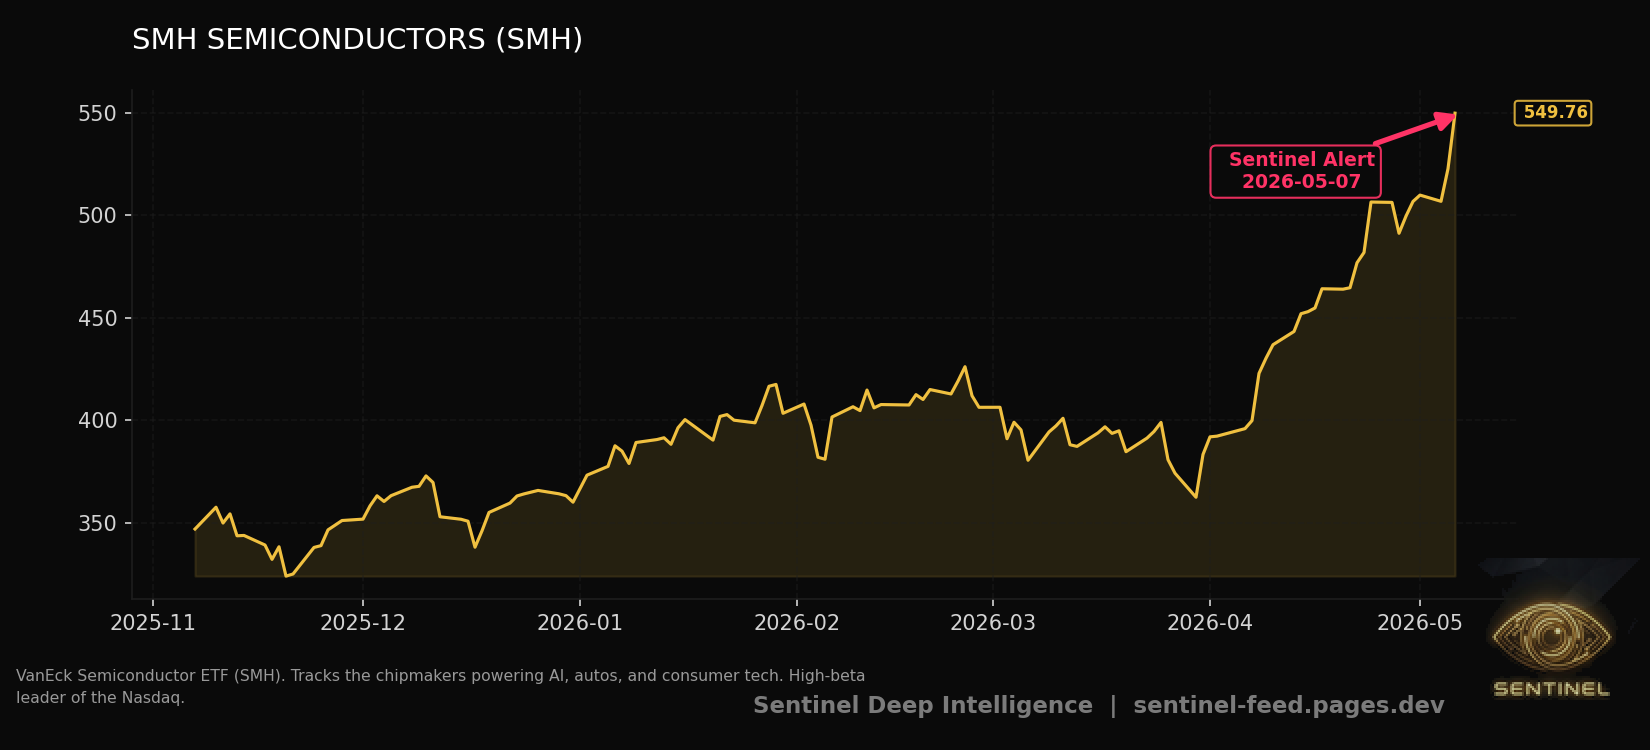Click the x-axis label 2026-03

click(993, 623)
